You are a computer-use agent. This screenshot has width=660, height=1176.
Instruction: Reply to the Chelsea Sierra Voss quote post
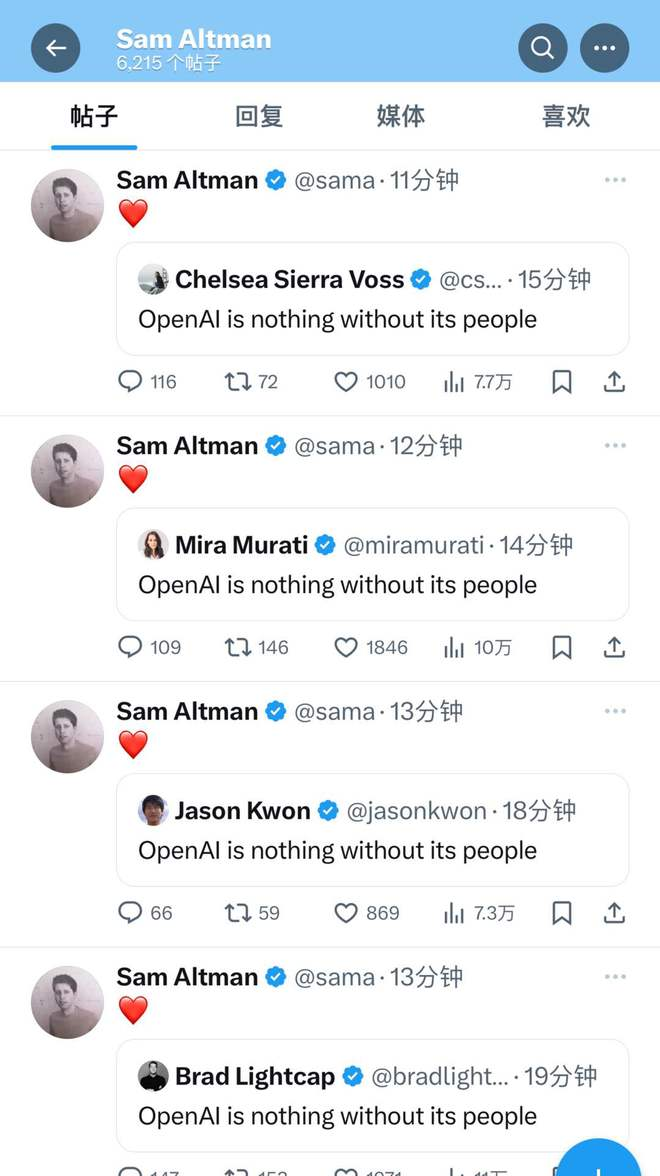pos(131,381)
